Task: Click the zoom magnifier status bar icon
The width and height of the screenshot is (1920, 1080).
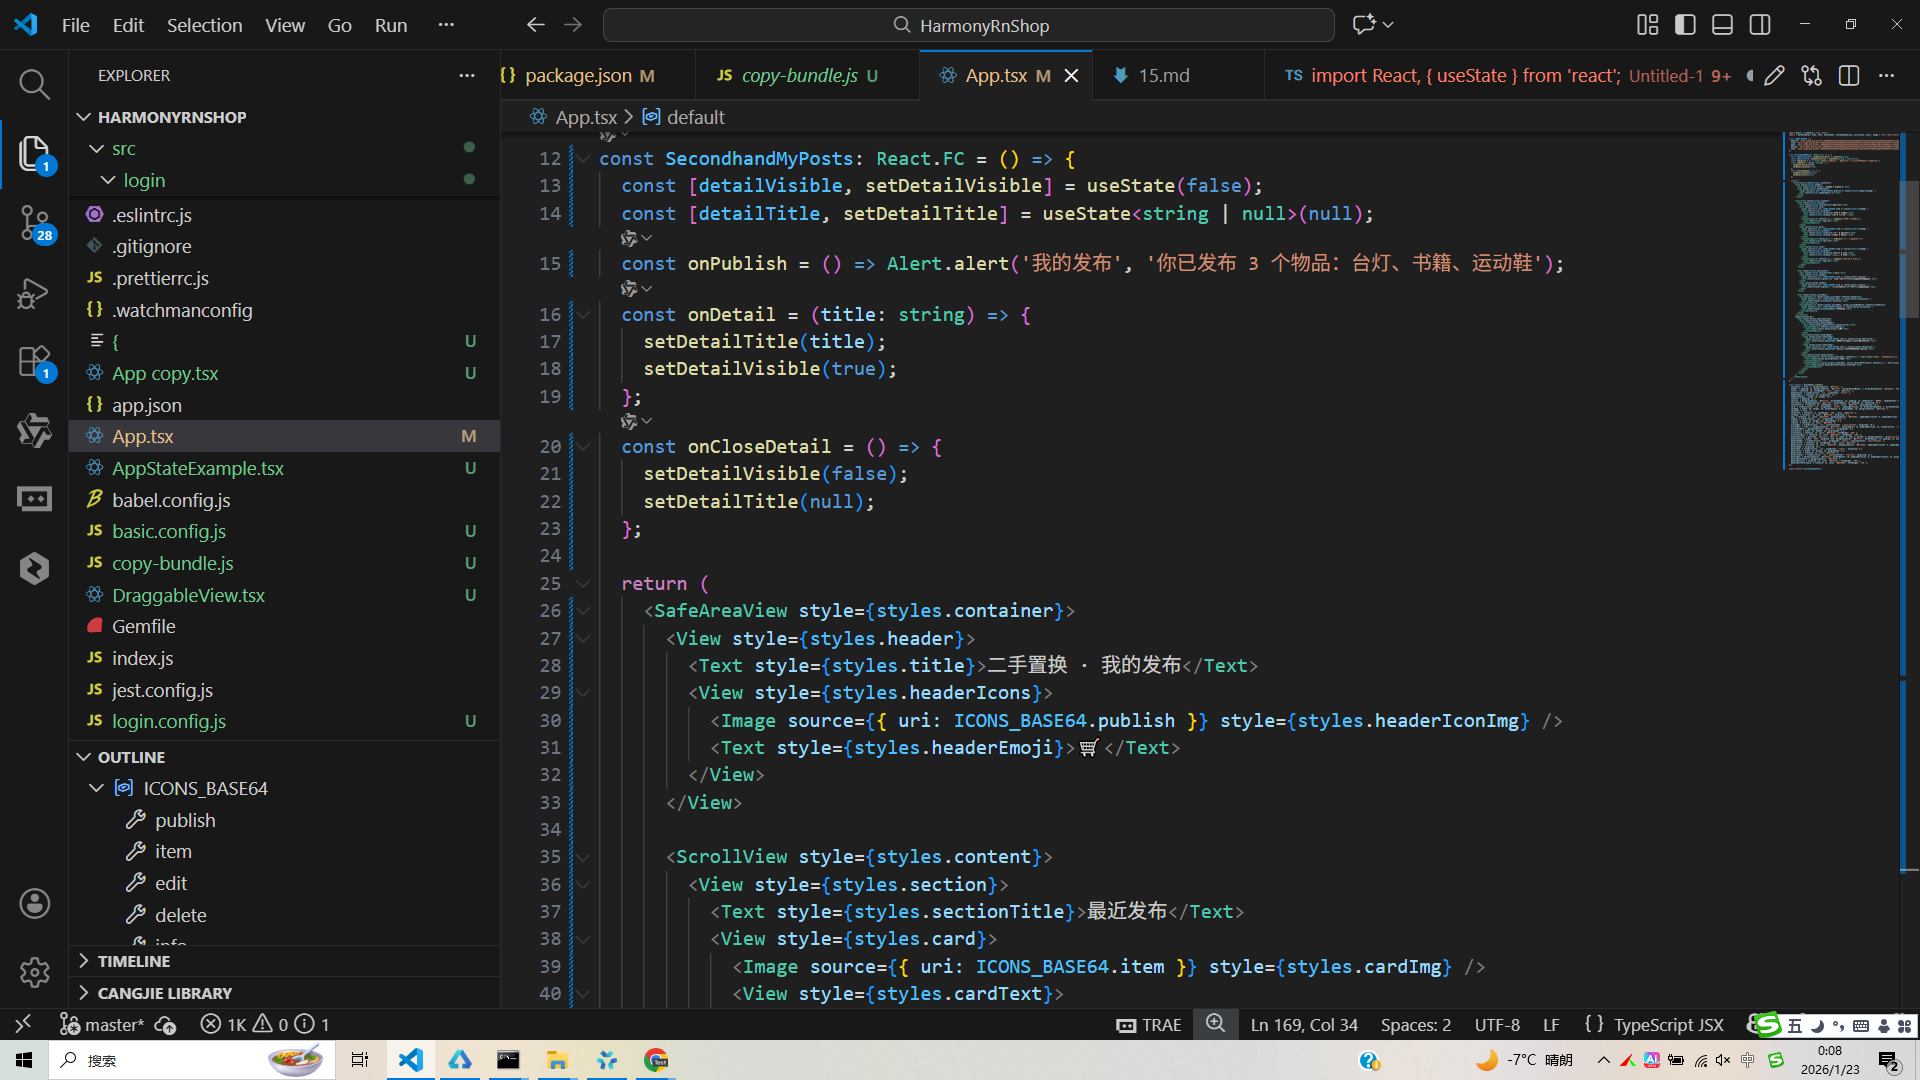Action: 1215,1024
